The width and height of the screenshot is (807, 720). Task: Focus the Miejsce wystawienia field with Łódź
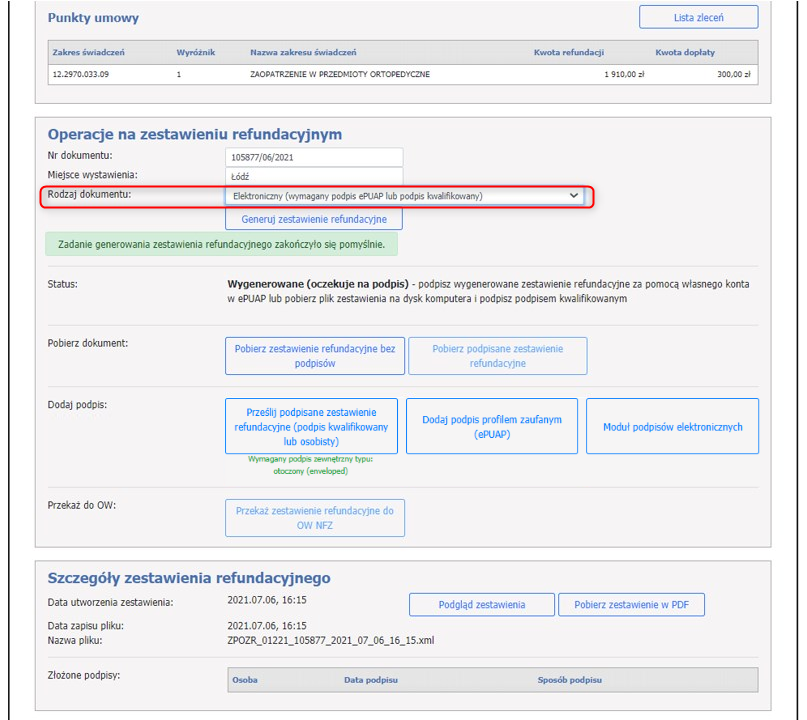[x=314, y=176]
